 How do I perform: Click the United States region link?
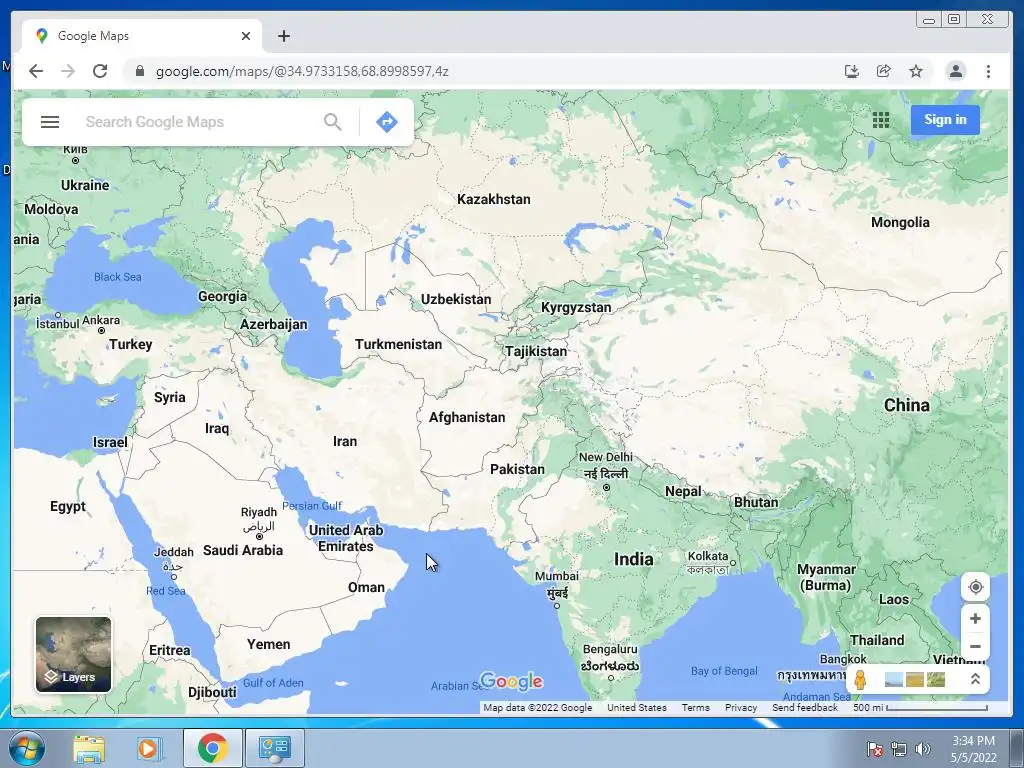(637, 707)
